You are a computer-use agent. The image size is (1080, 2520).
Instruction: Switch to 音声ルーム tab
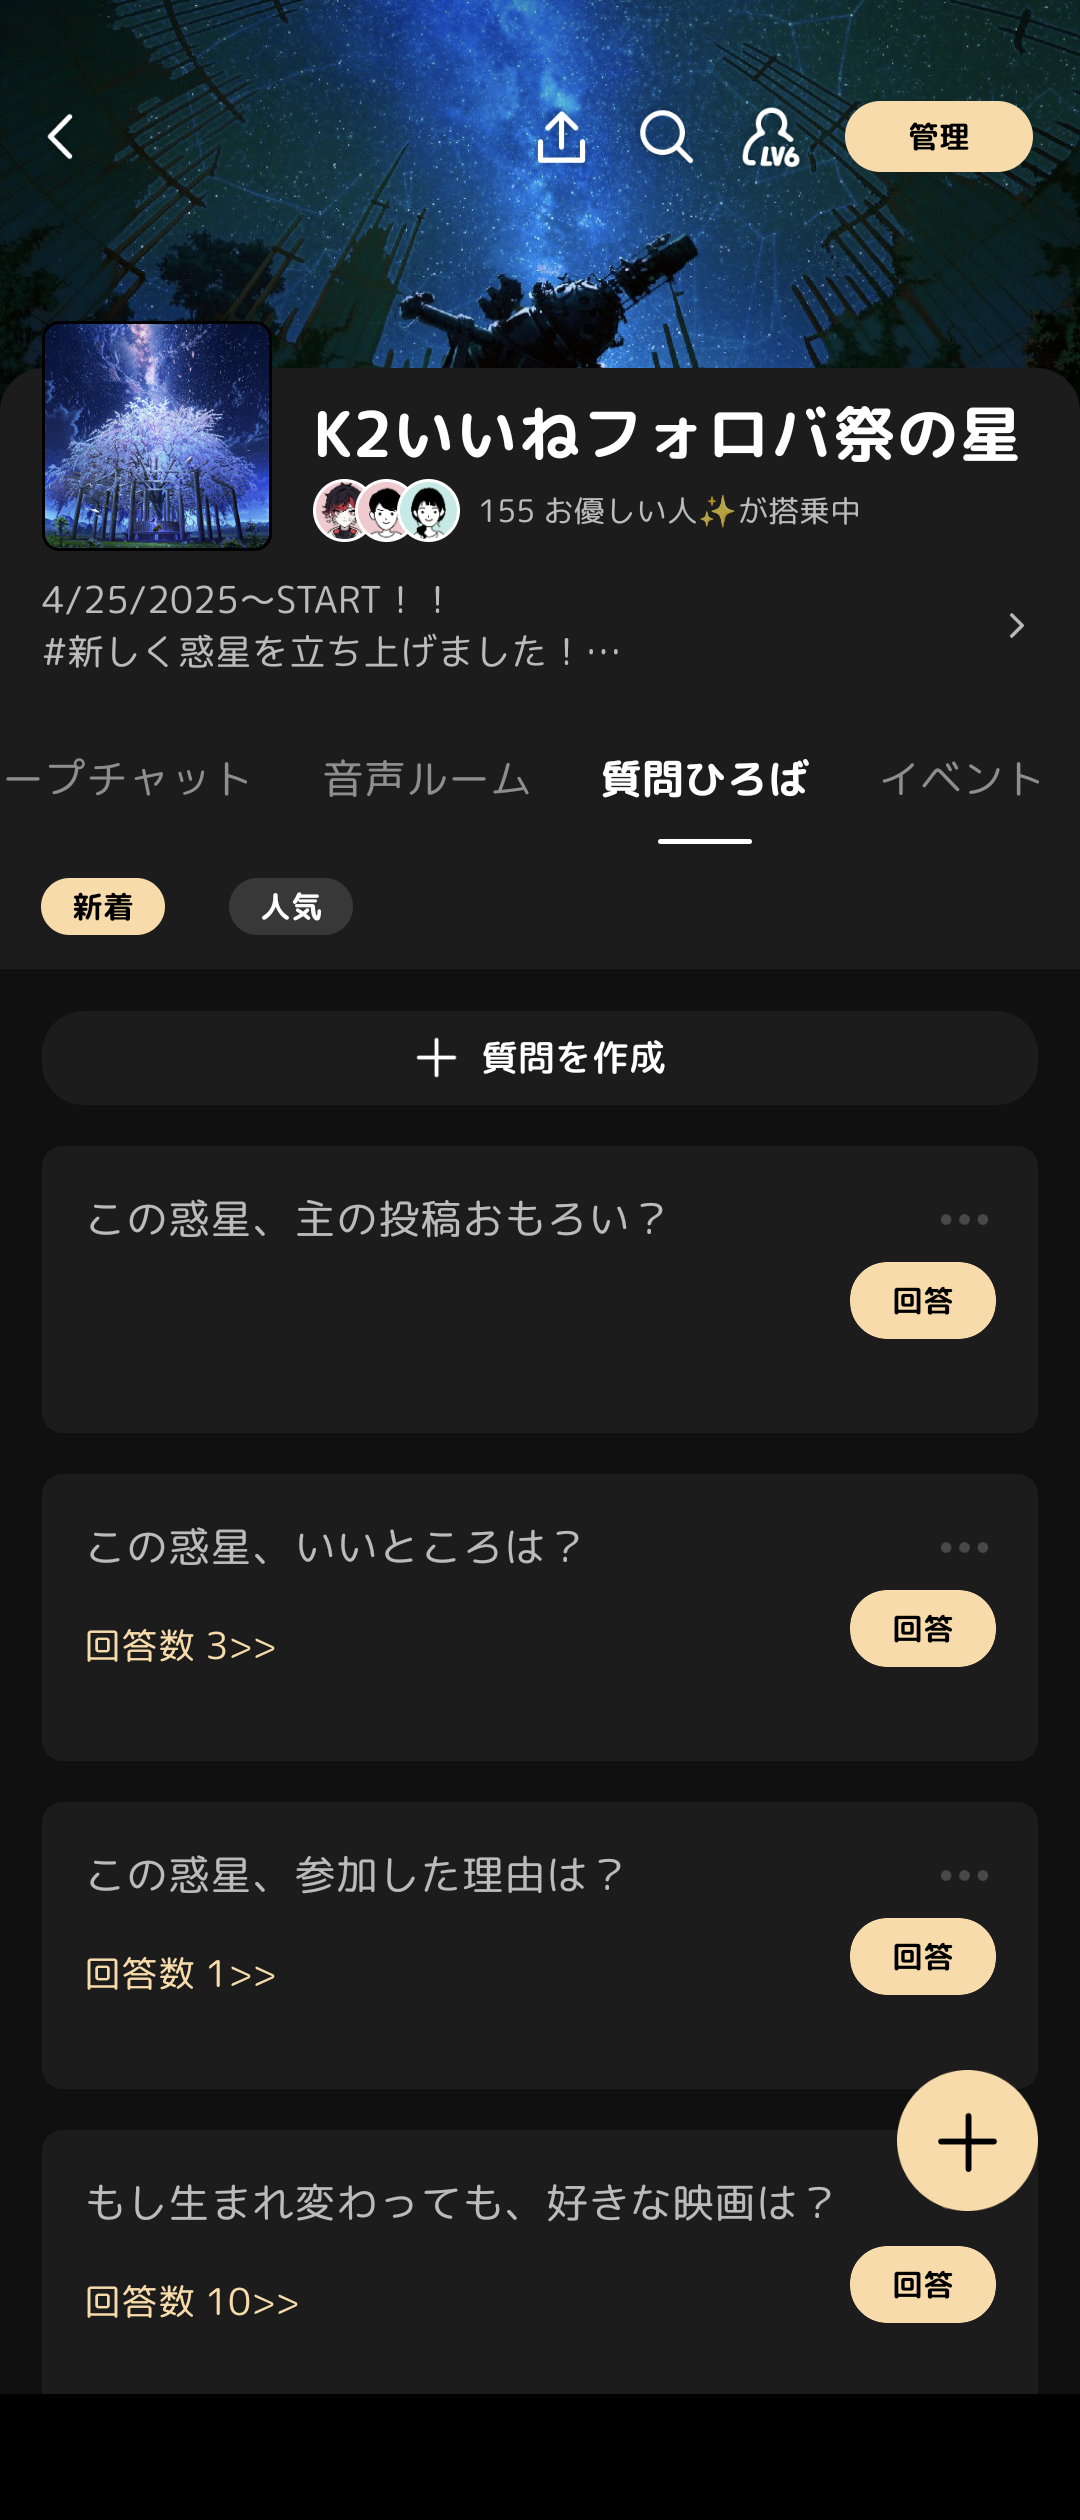coord(427,779)
